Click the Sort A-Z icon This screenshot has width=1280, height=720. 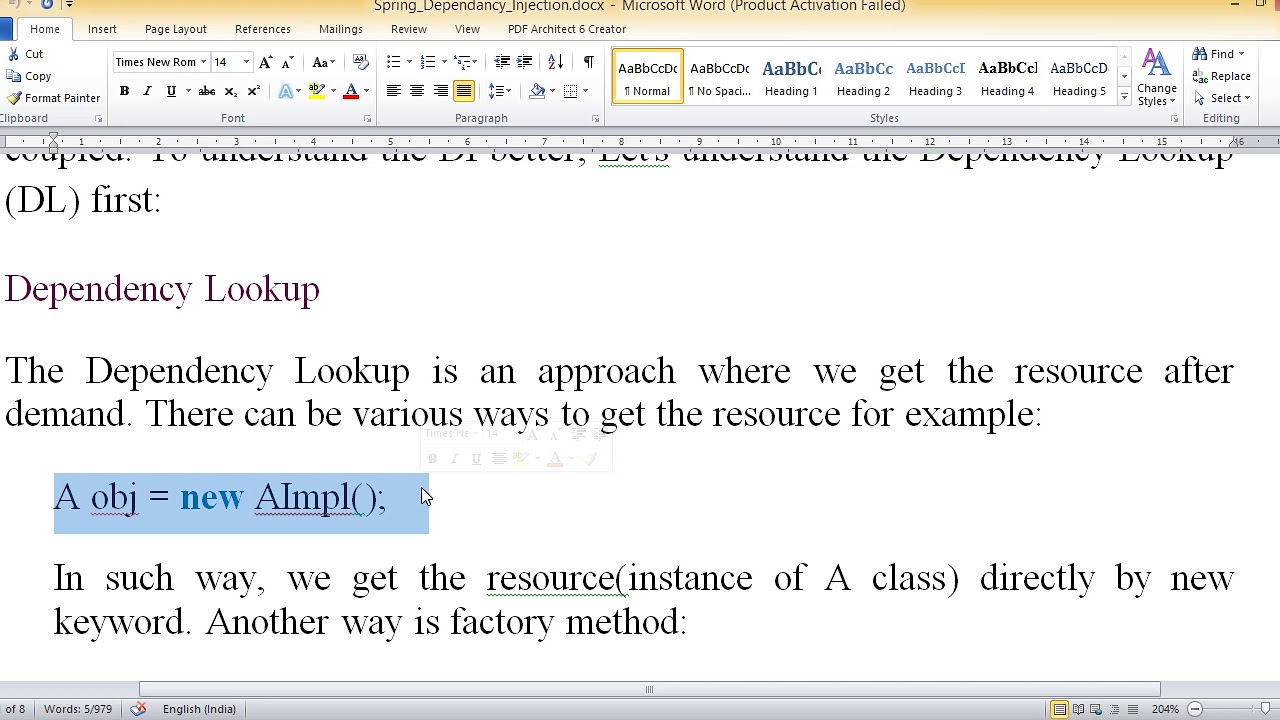pyautogui.click(x=556, y=62)
